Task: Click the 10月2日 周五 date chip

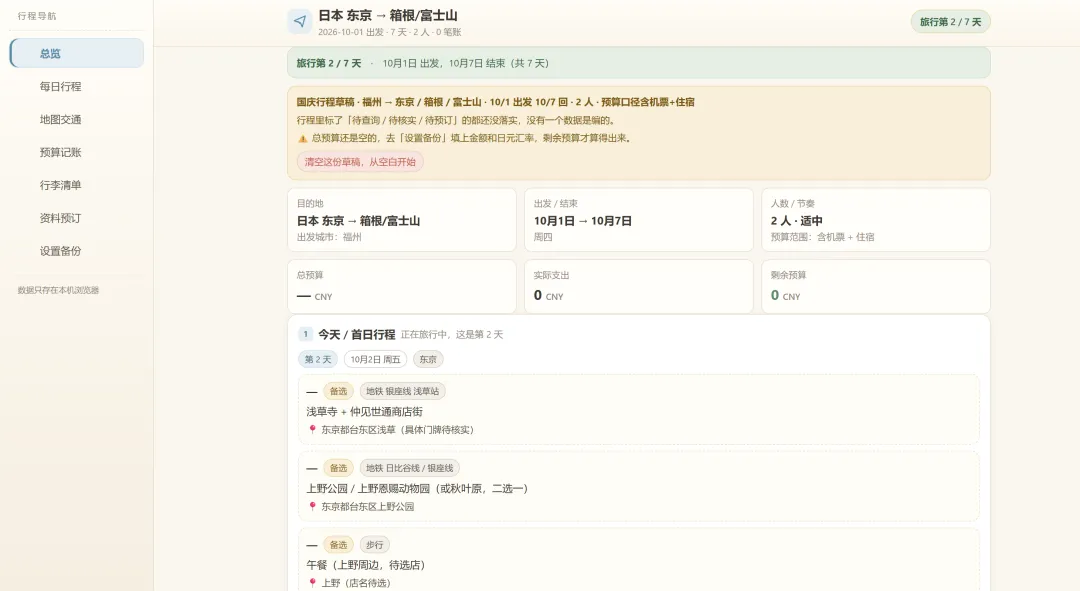Action: [x=375, y=360]
